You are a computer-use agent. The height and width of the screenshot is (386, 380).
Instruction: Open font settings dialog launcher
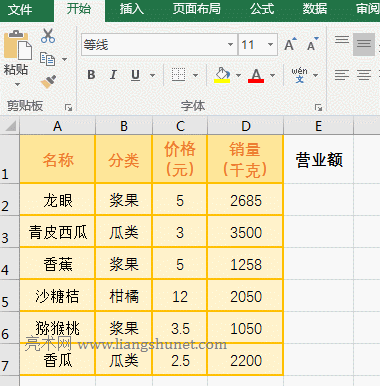click(x=318, y=107)
